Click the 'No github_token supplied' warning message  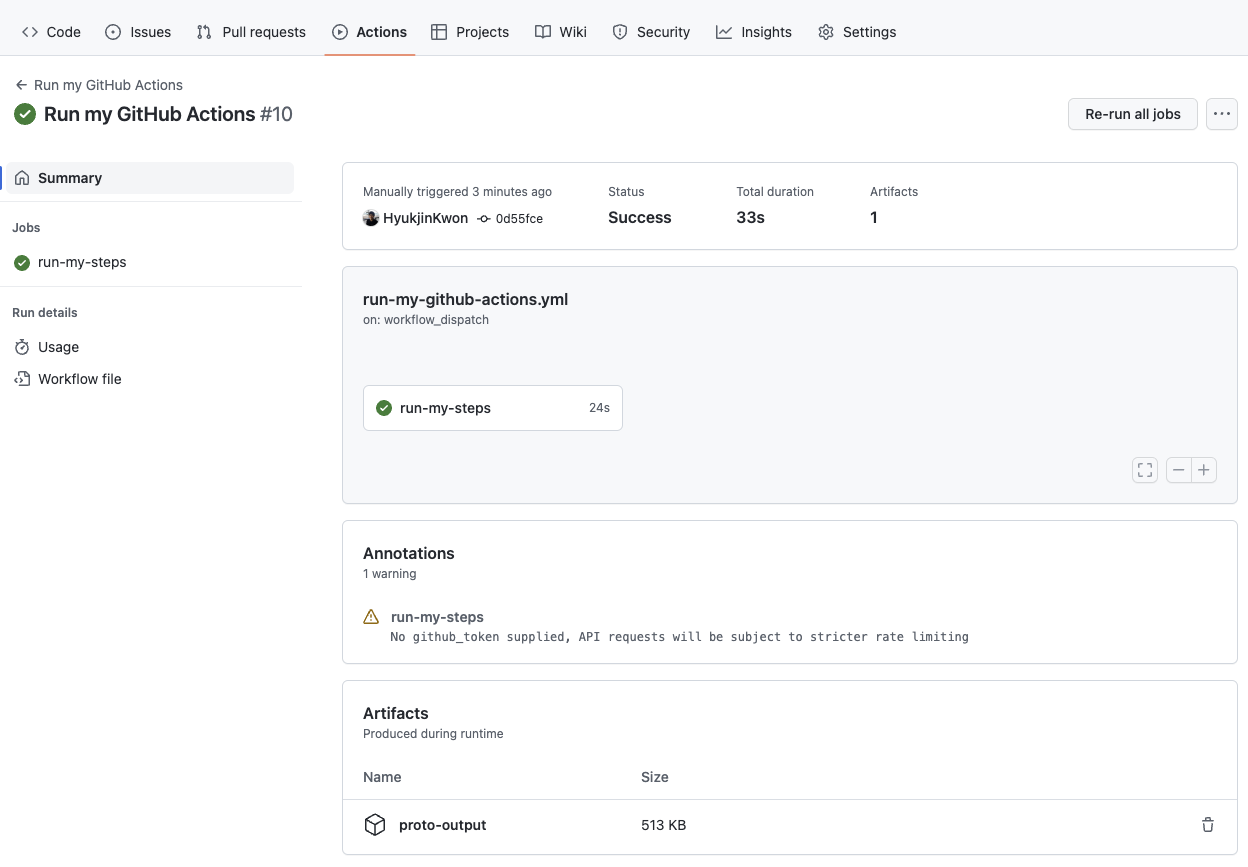680,636
